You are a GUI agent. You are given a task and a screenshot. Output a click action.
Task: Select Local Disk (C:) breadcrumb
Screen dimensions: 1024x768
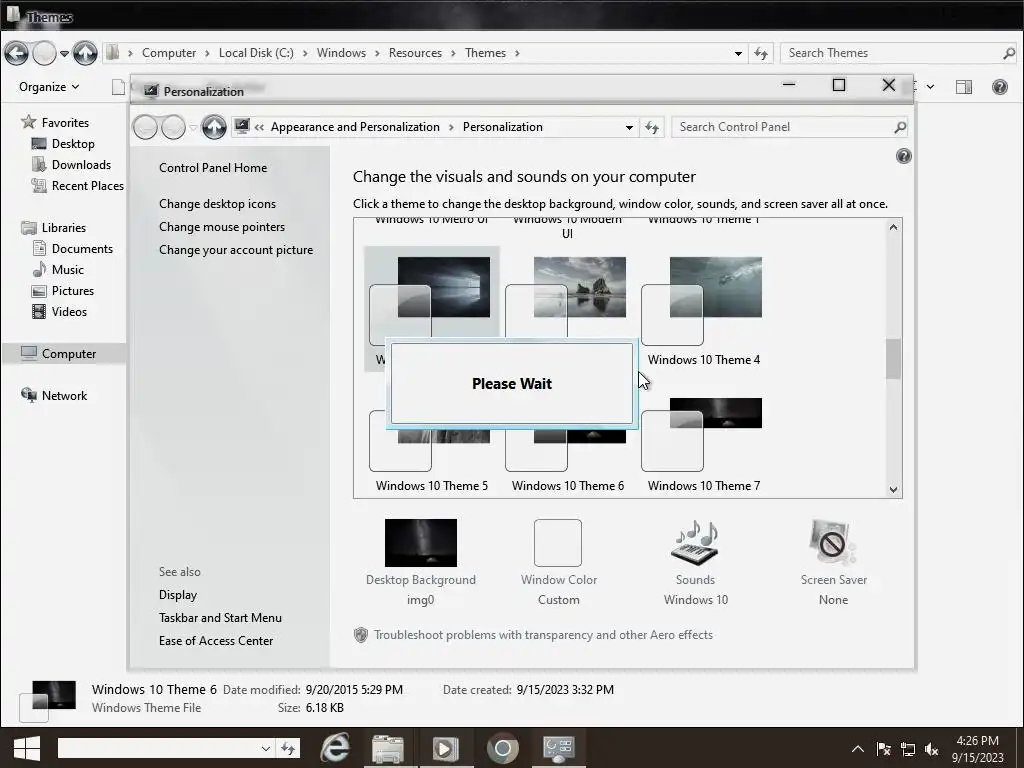click(256, 53)
